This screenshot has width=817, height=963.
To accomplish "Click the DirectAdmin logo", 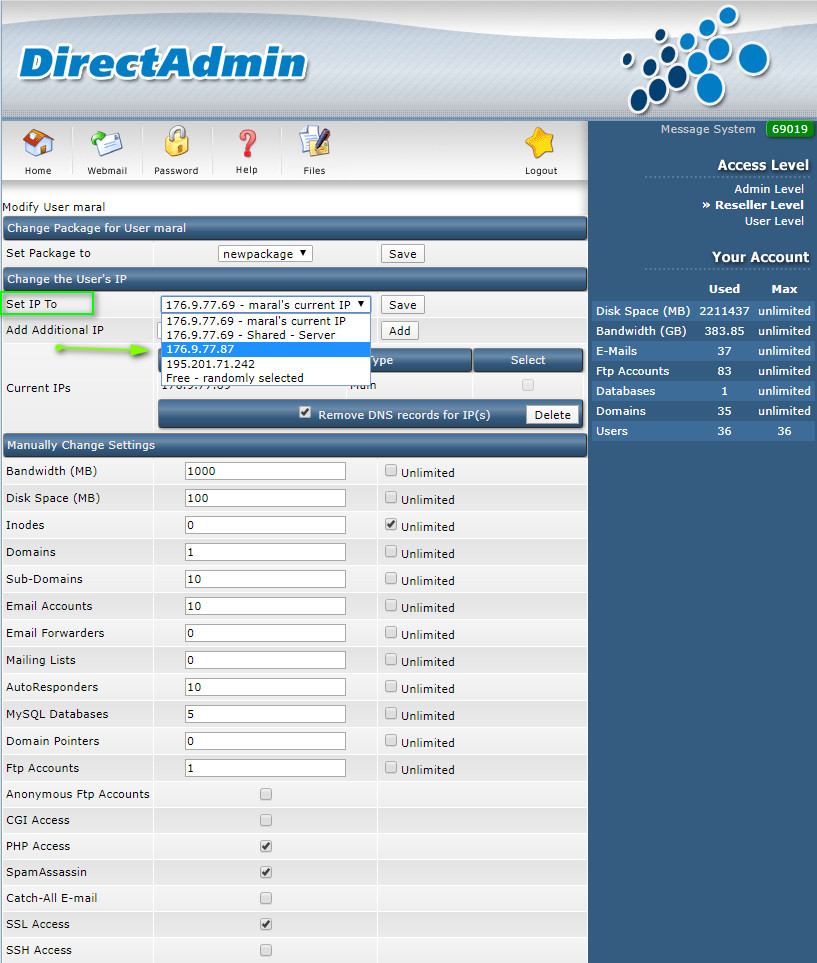I will click(x=163, y=63).
